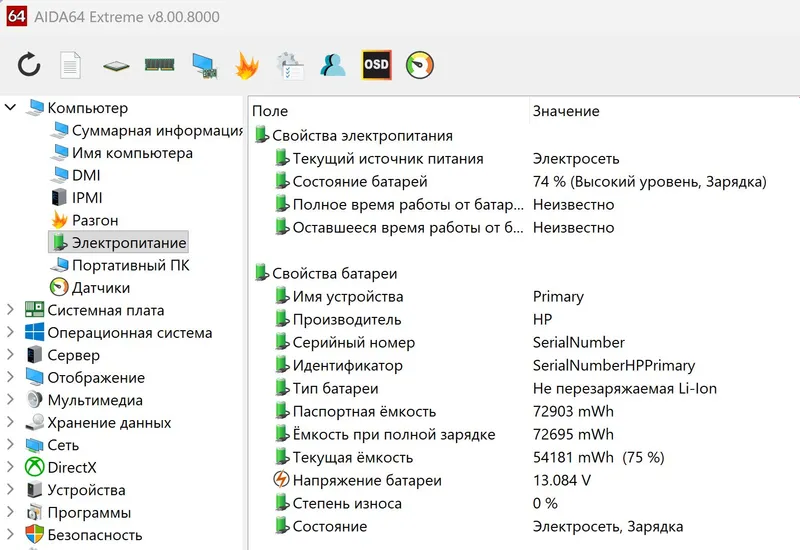Select the Электропитание tree item
Viewport: 800px width, 550px height.
click(118, 242)
